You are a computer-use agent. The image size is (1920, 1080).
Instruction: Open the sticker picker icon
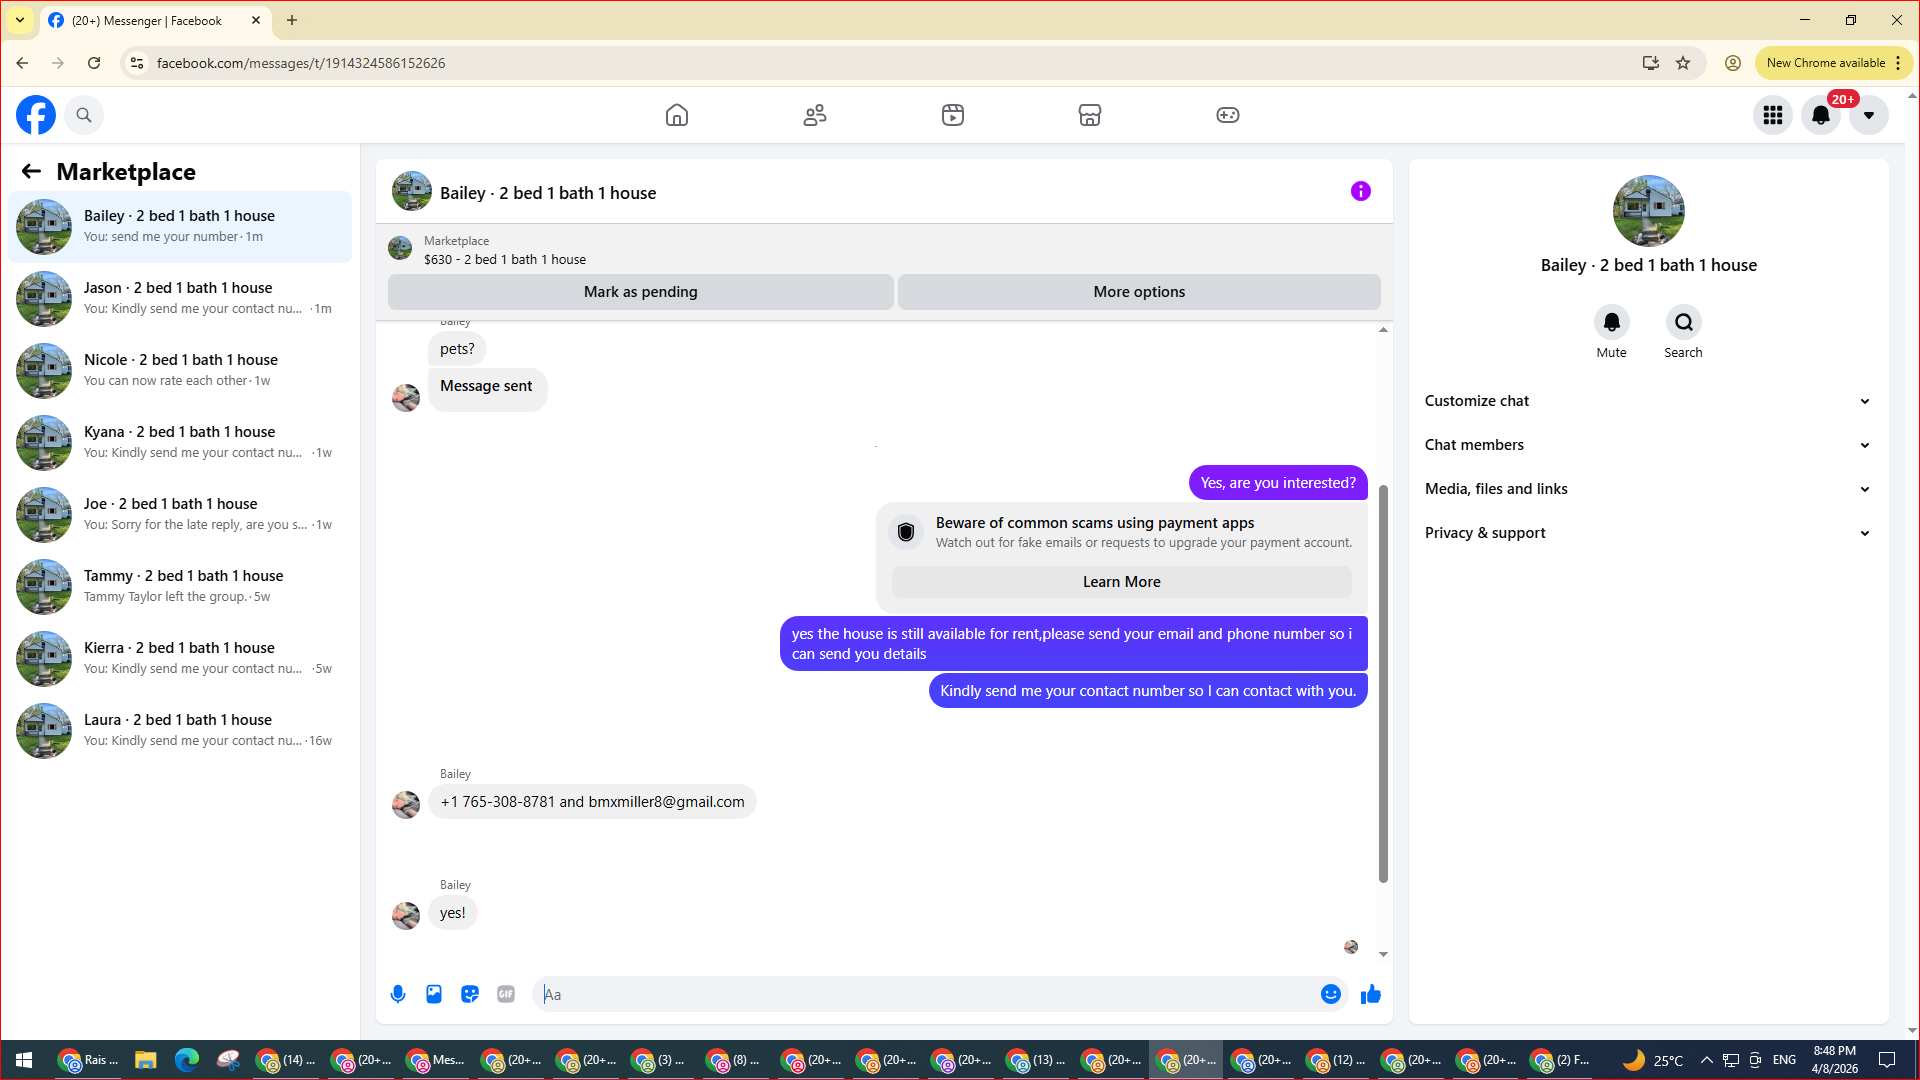(x=470, y=994)
